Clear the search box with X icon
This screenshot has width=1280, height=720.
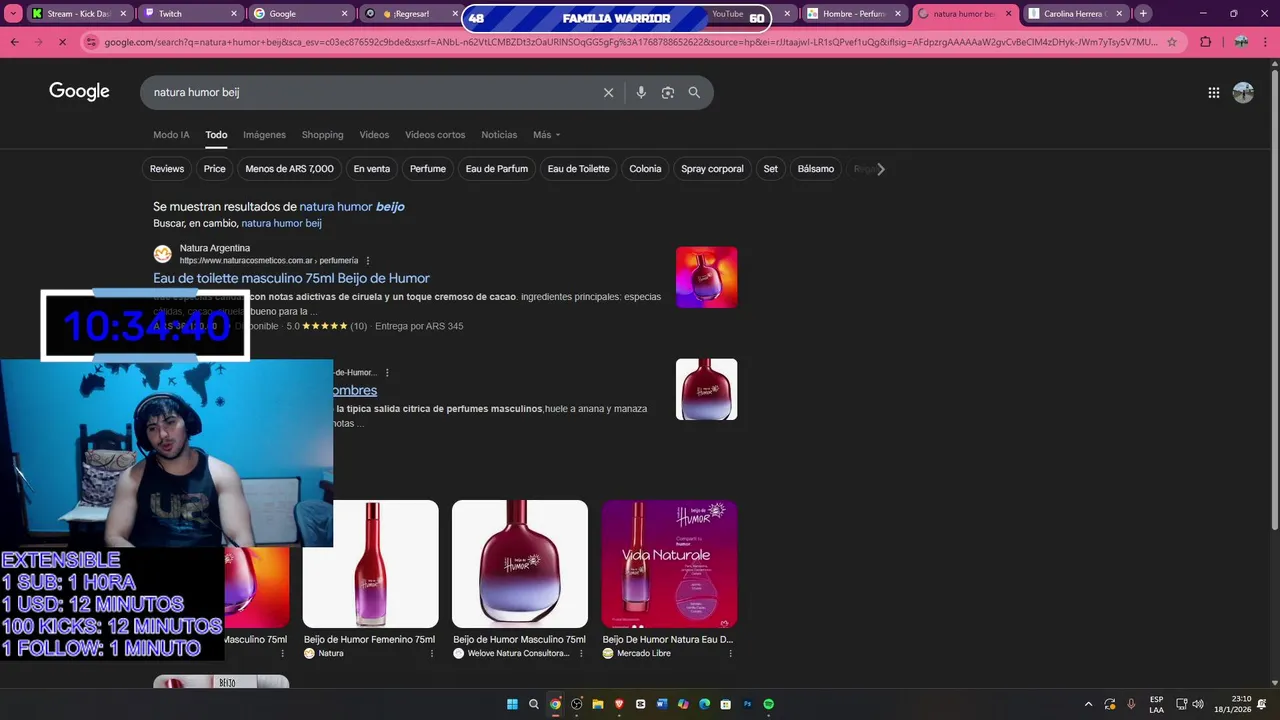point(608,92)
